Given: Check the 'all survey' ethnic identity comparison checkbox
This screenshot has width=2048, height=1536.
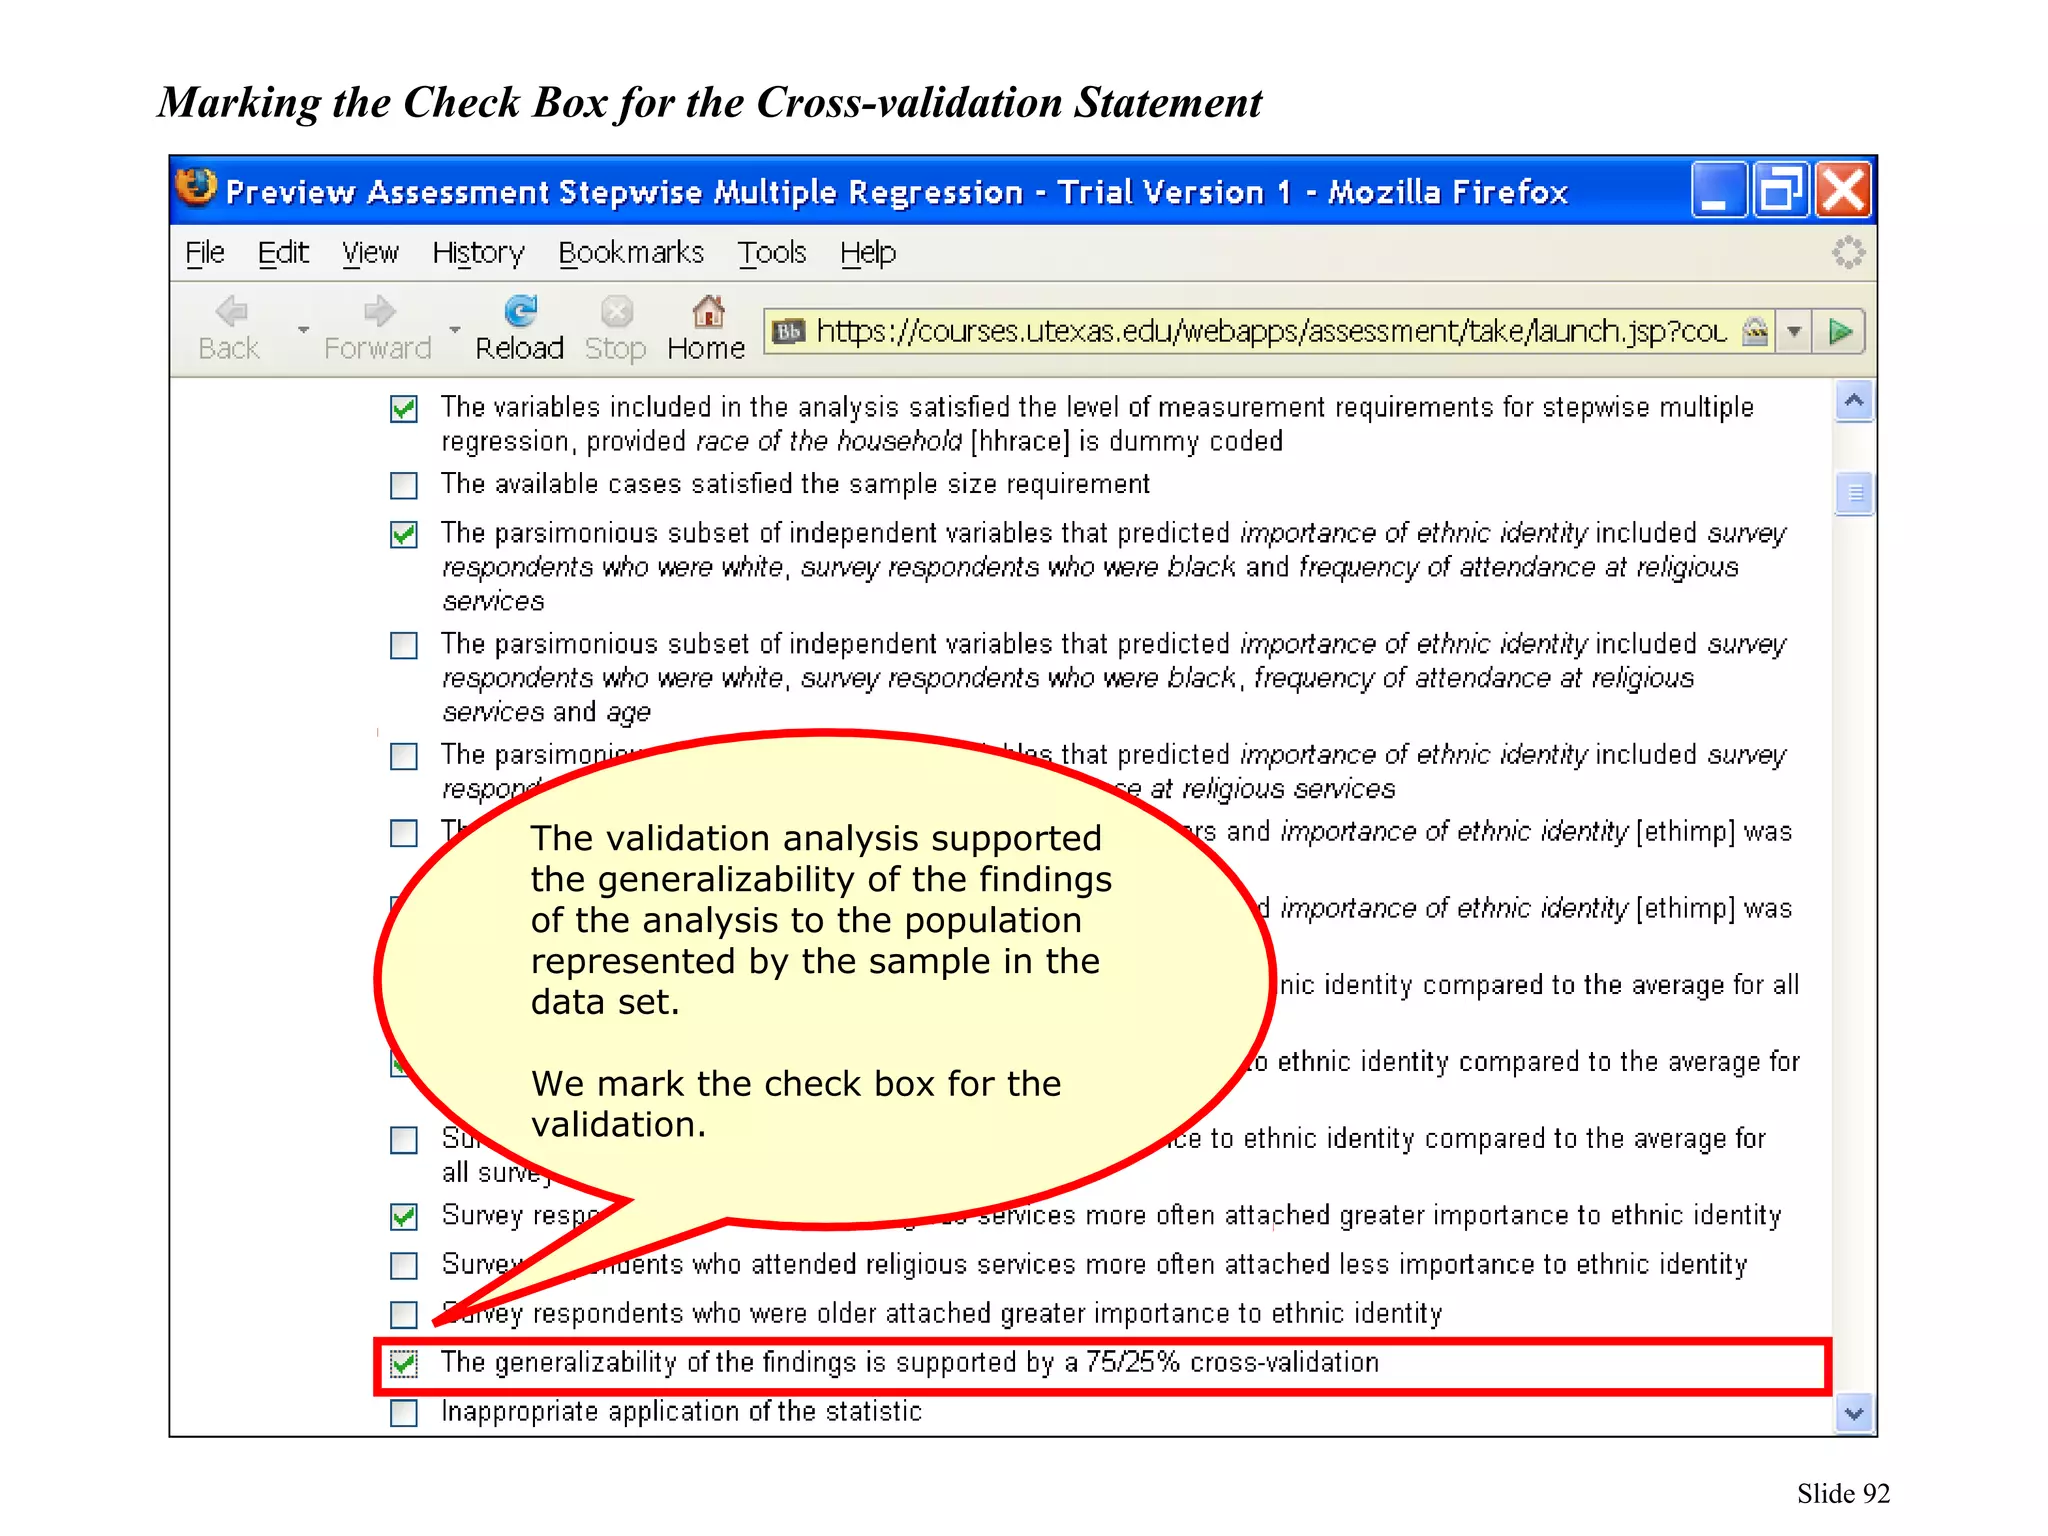Looking at the screenshot, I should tap(404, 1141).
